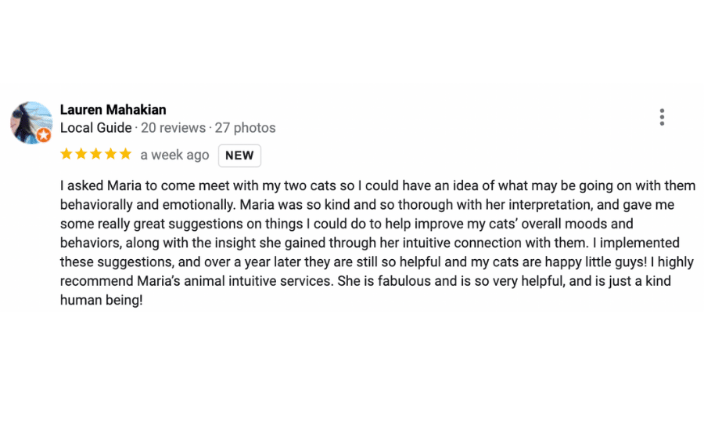The image size is (704, 424).
Task: View the reviewer's 20 reviews
Action: click(x=173, y=128)
